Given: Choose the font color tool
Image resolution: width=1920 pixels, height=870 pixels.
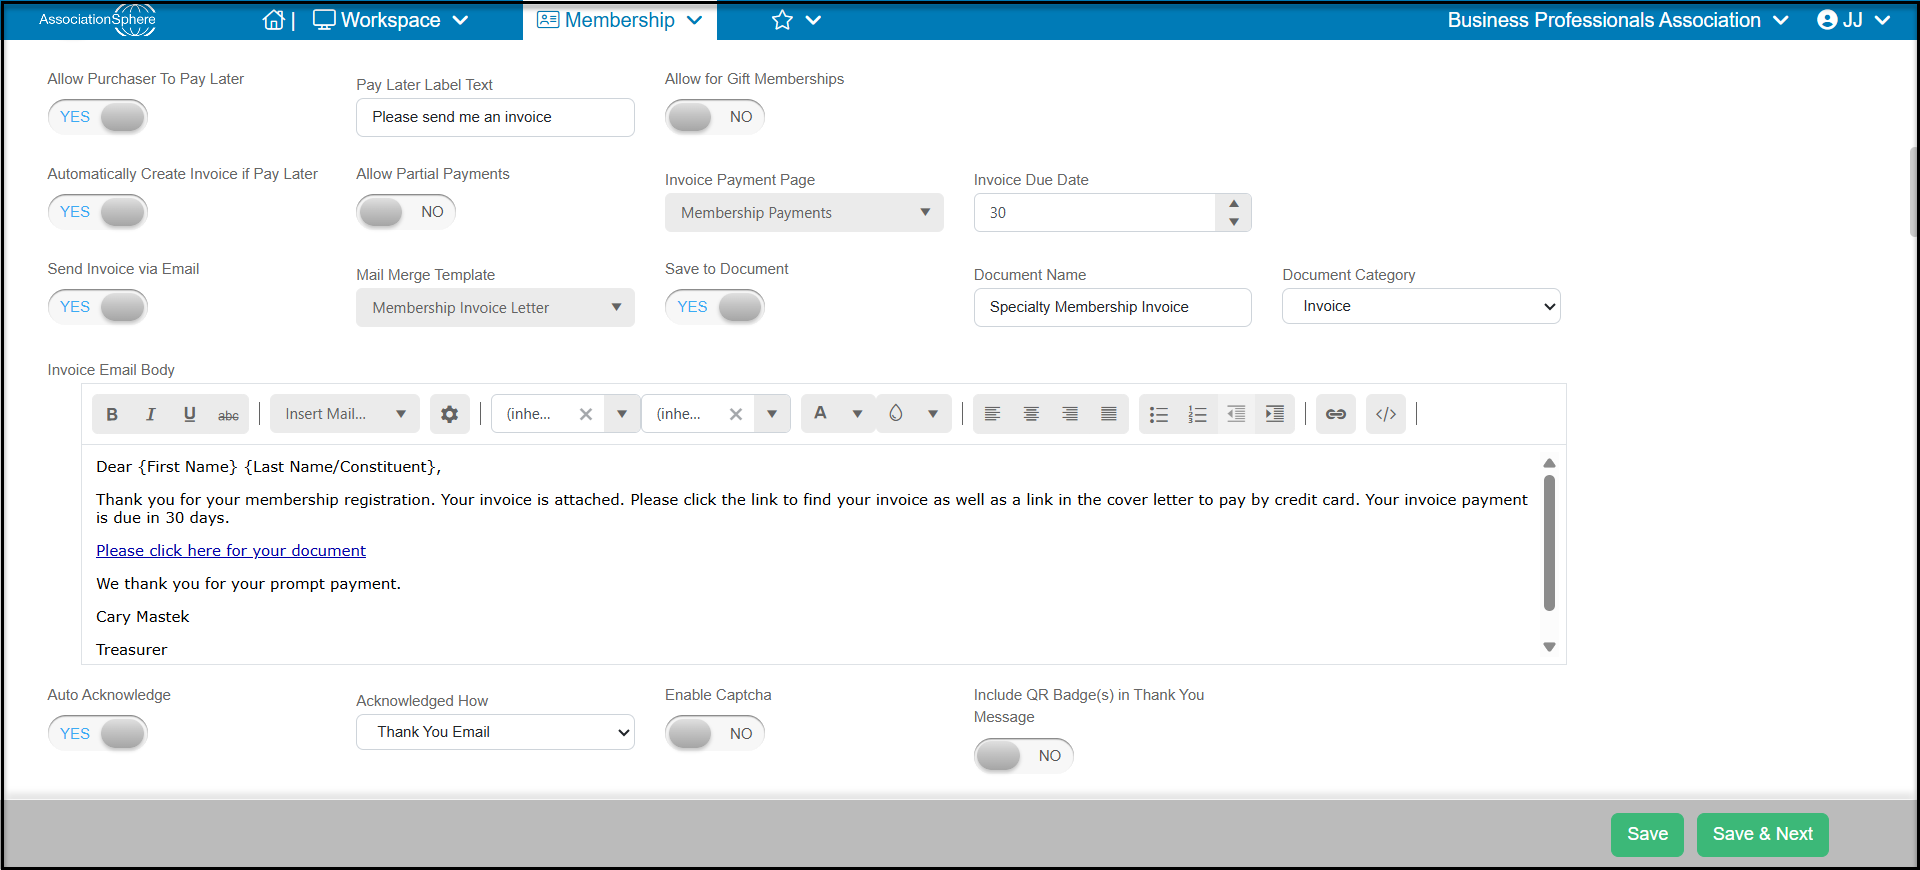Looking at the screenshot, I should point(820,413).
